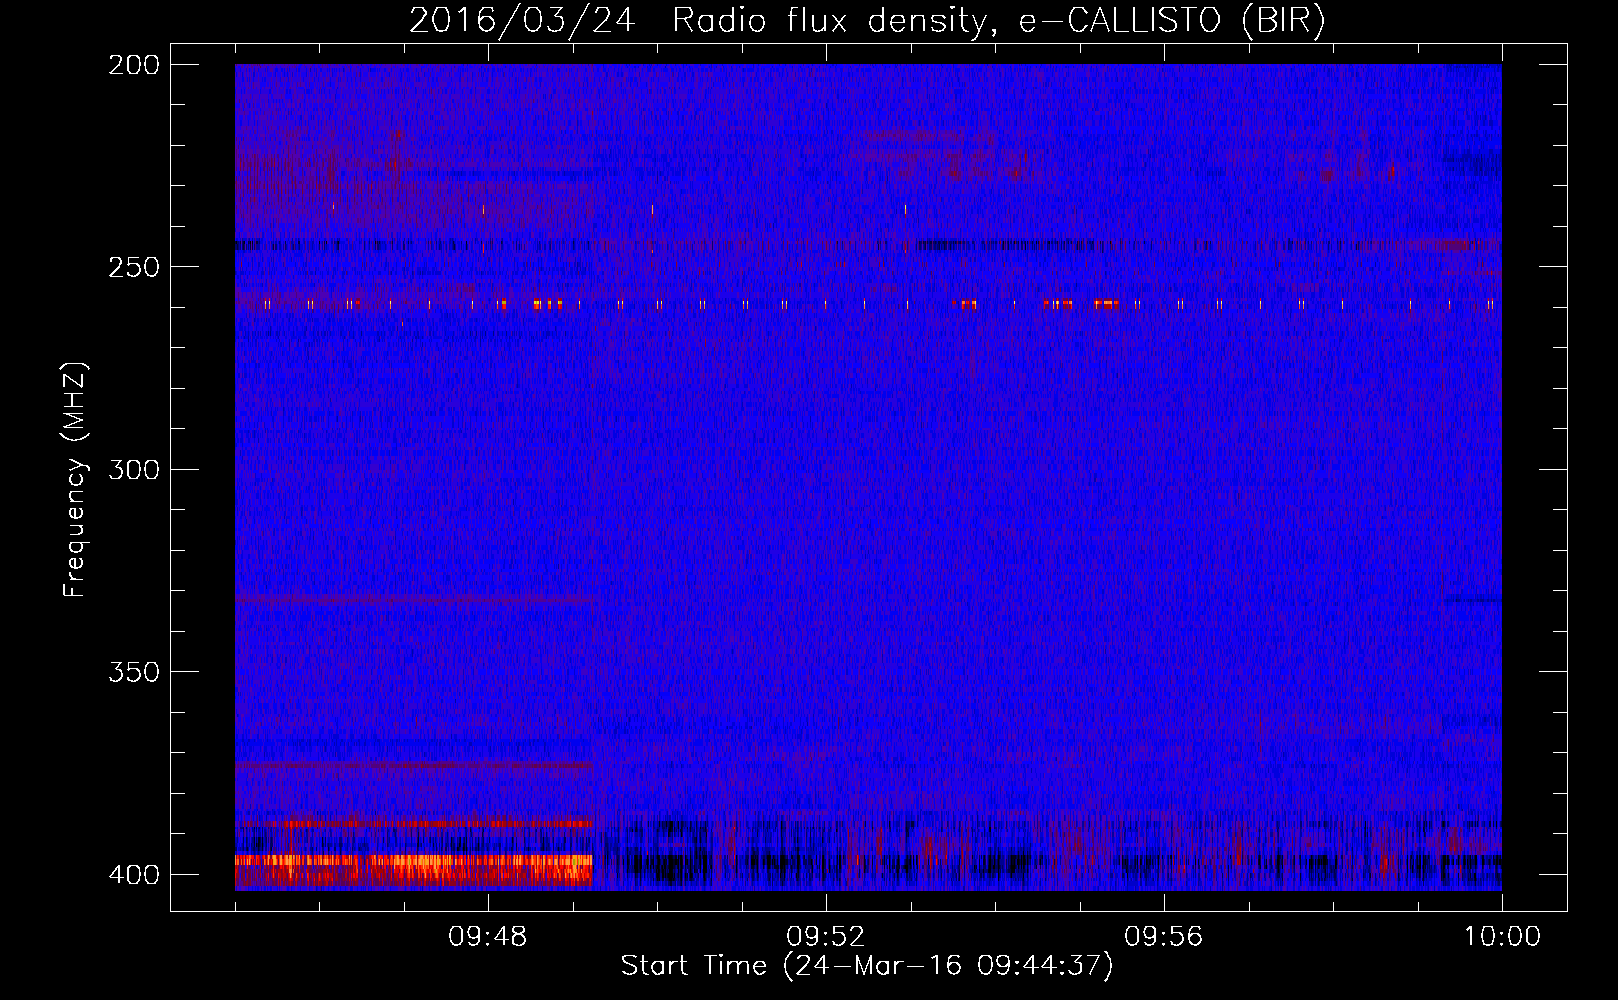This screenshot has height=1000, width=1618.
Task: Click the 09:56 time axis label
Action: pos(1164,937)
